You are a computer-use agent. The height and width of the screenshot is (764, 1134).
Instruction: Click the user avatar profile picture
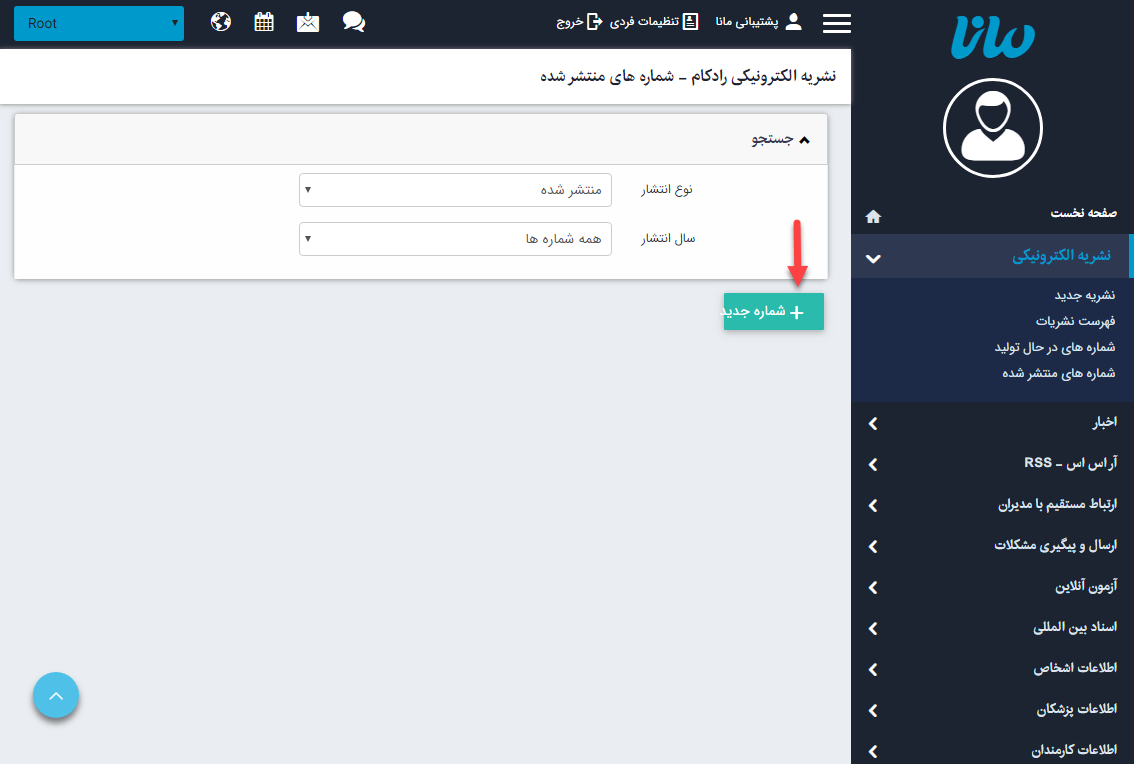tap(992, 128)
